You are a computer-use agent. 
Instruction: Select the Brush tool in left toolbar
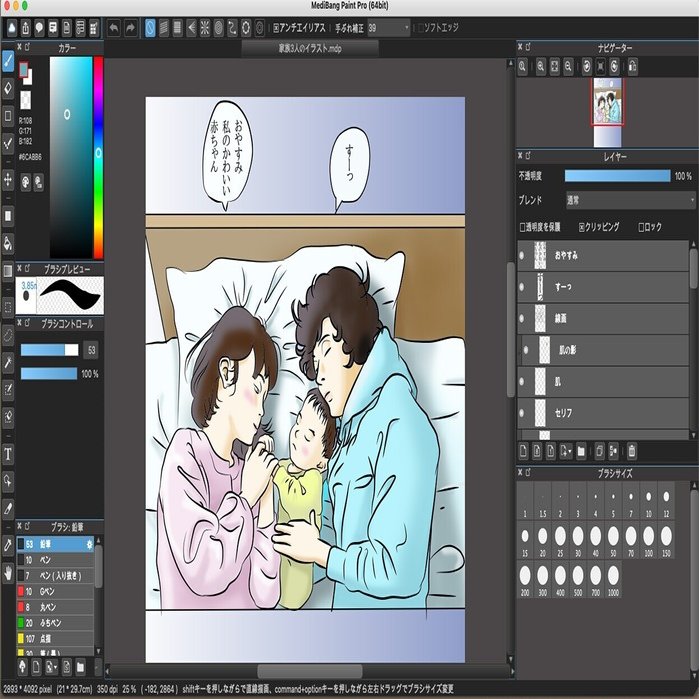tap(8, 61)
